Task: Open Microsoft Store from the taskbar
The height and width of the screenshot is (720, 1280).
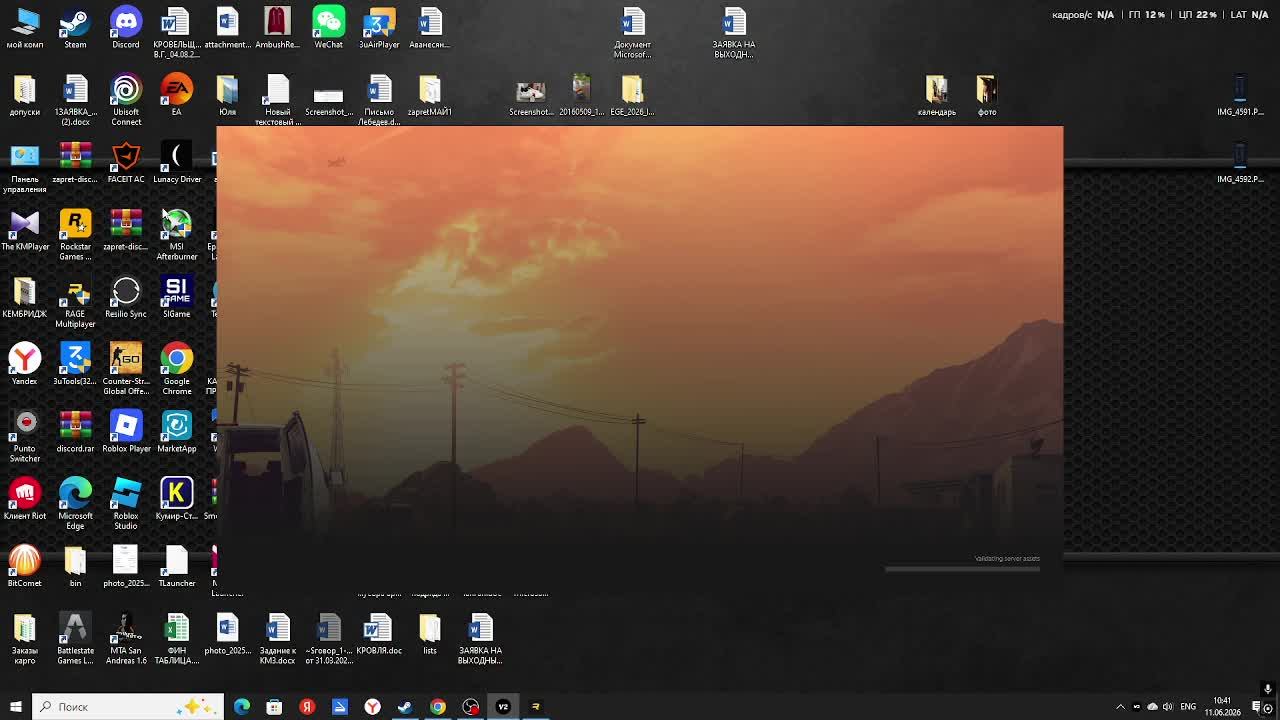Action: [x=274, y=707]
